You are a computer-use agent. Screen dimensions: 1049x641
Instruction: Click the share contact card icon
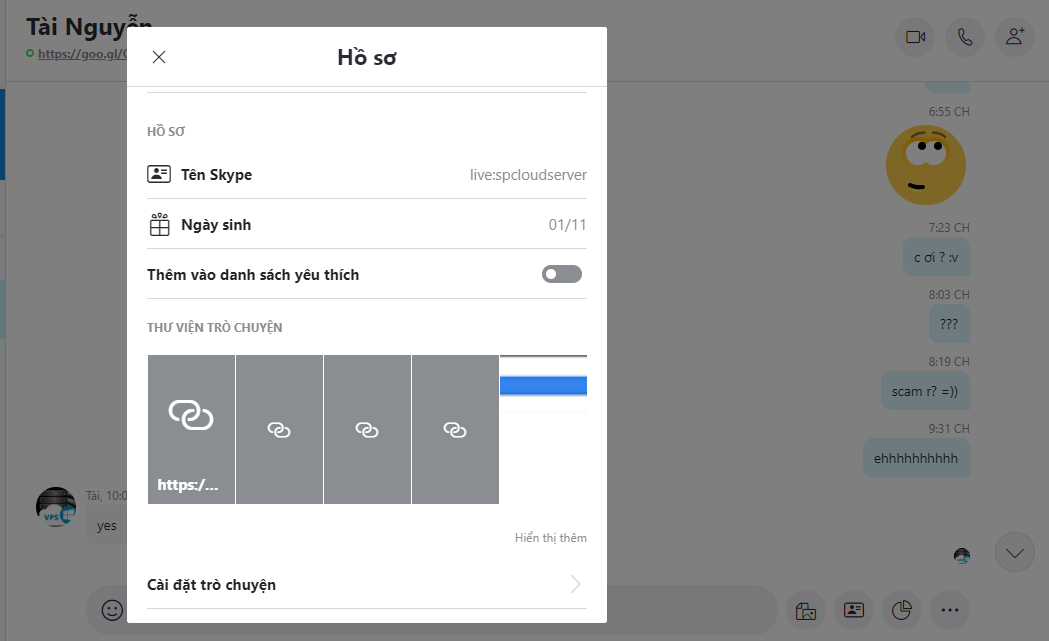coord(853,609)
